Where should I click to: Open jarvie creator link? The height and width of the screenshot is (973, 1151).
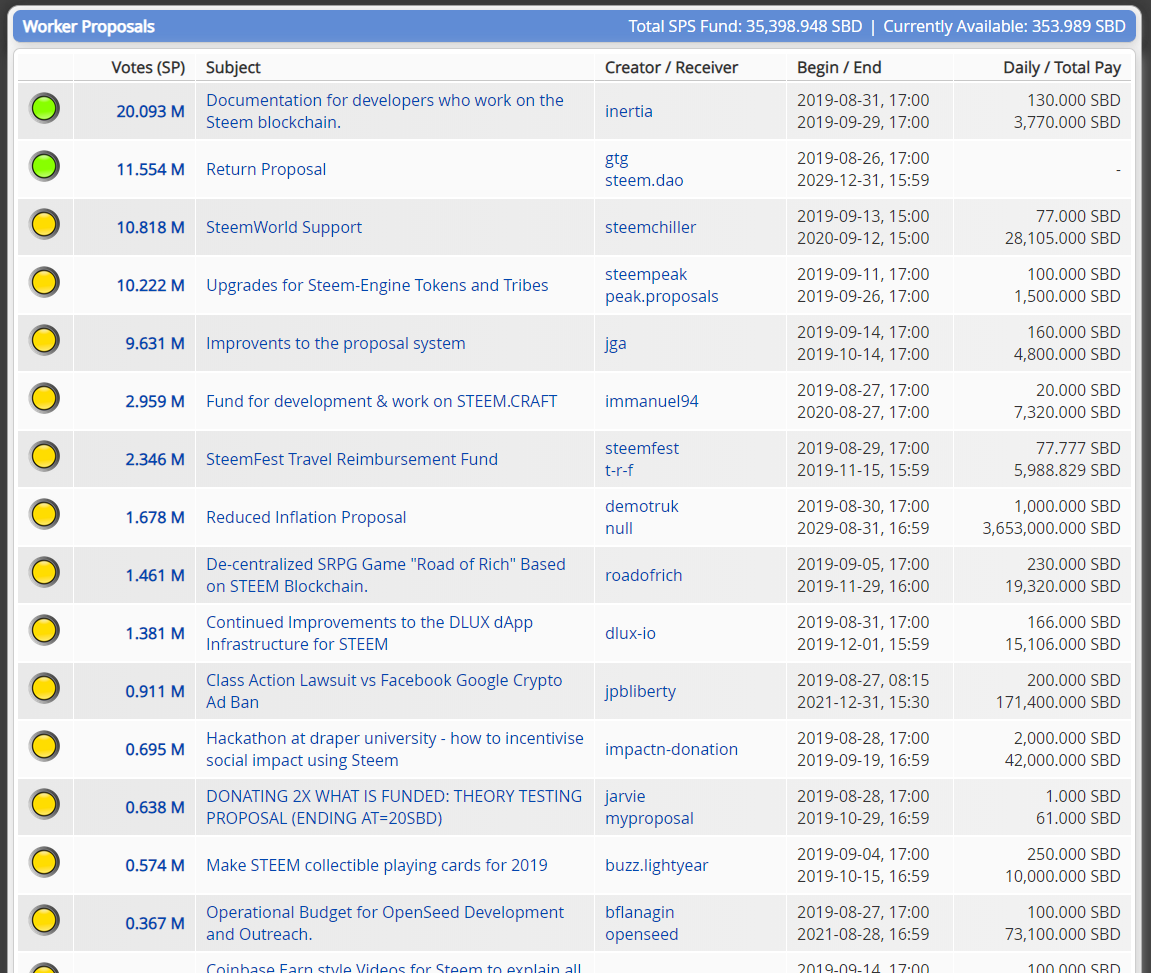pyautogui.click(x=625, y=796)
